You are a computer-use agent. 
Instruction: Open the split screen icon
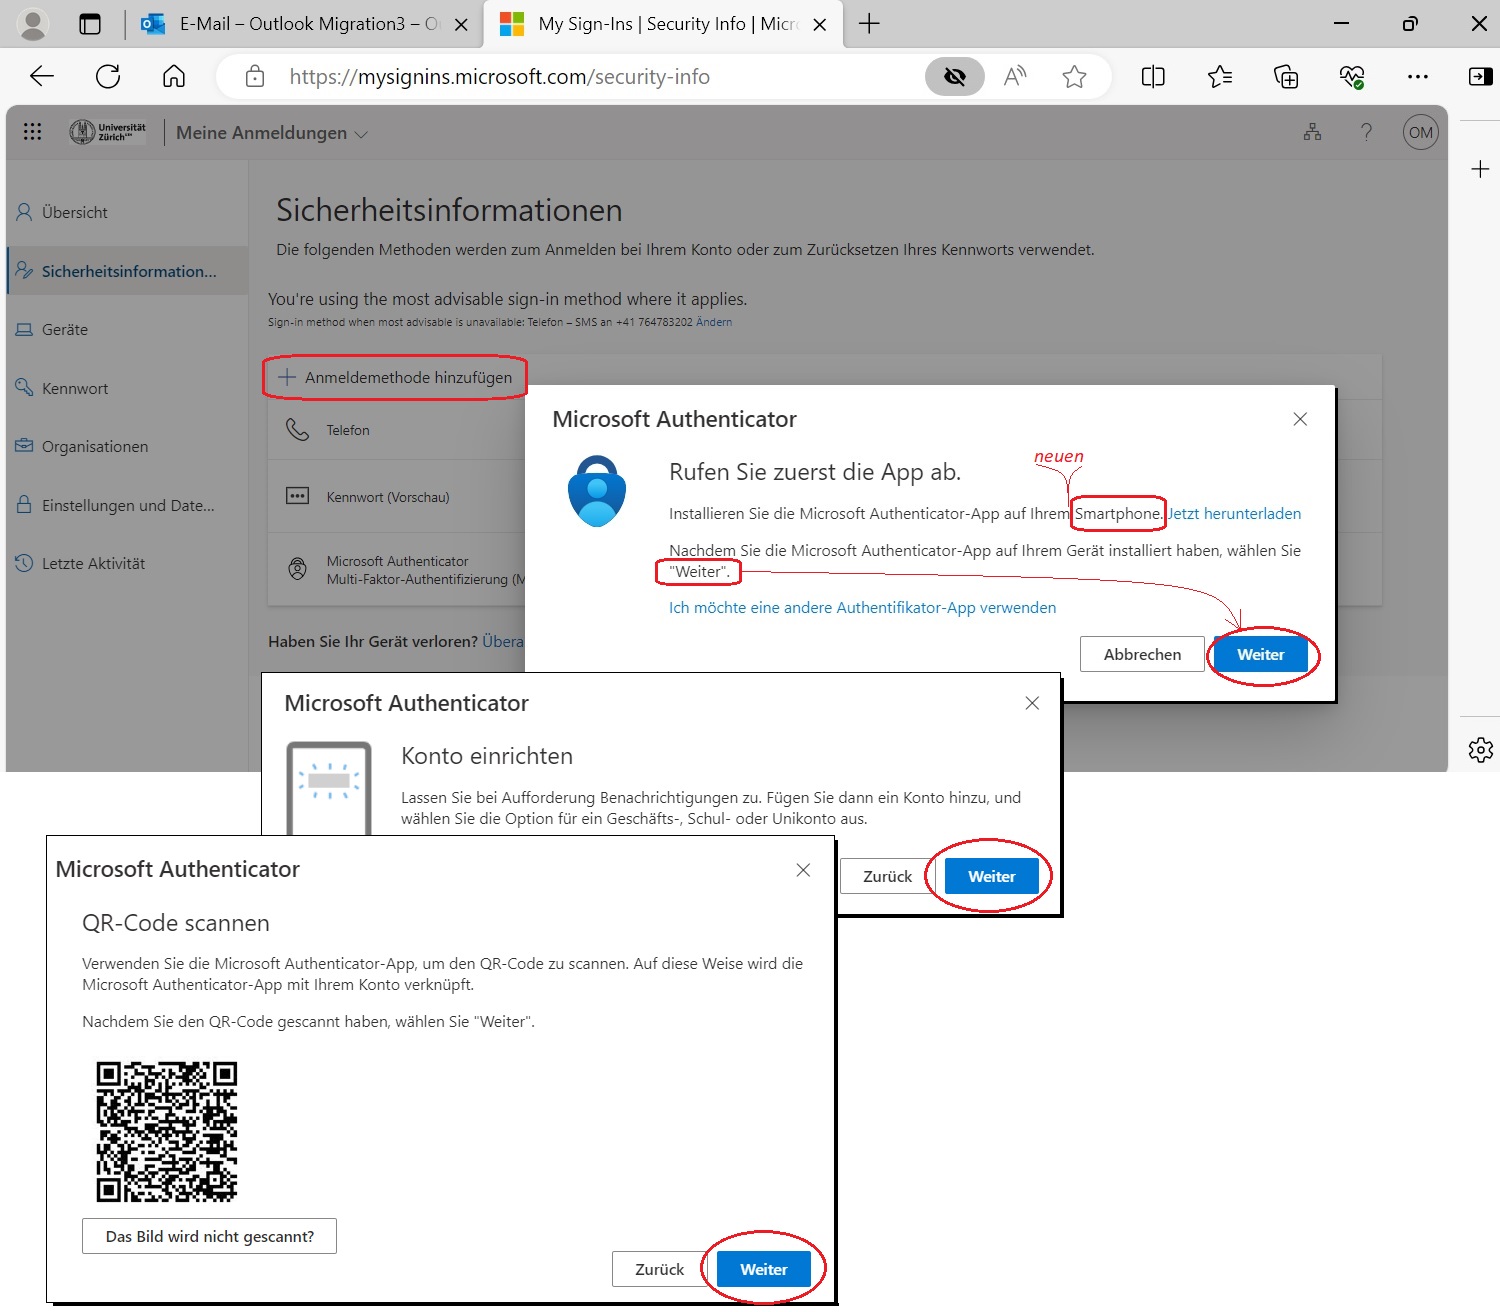[1153, 77]
